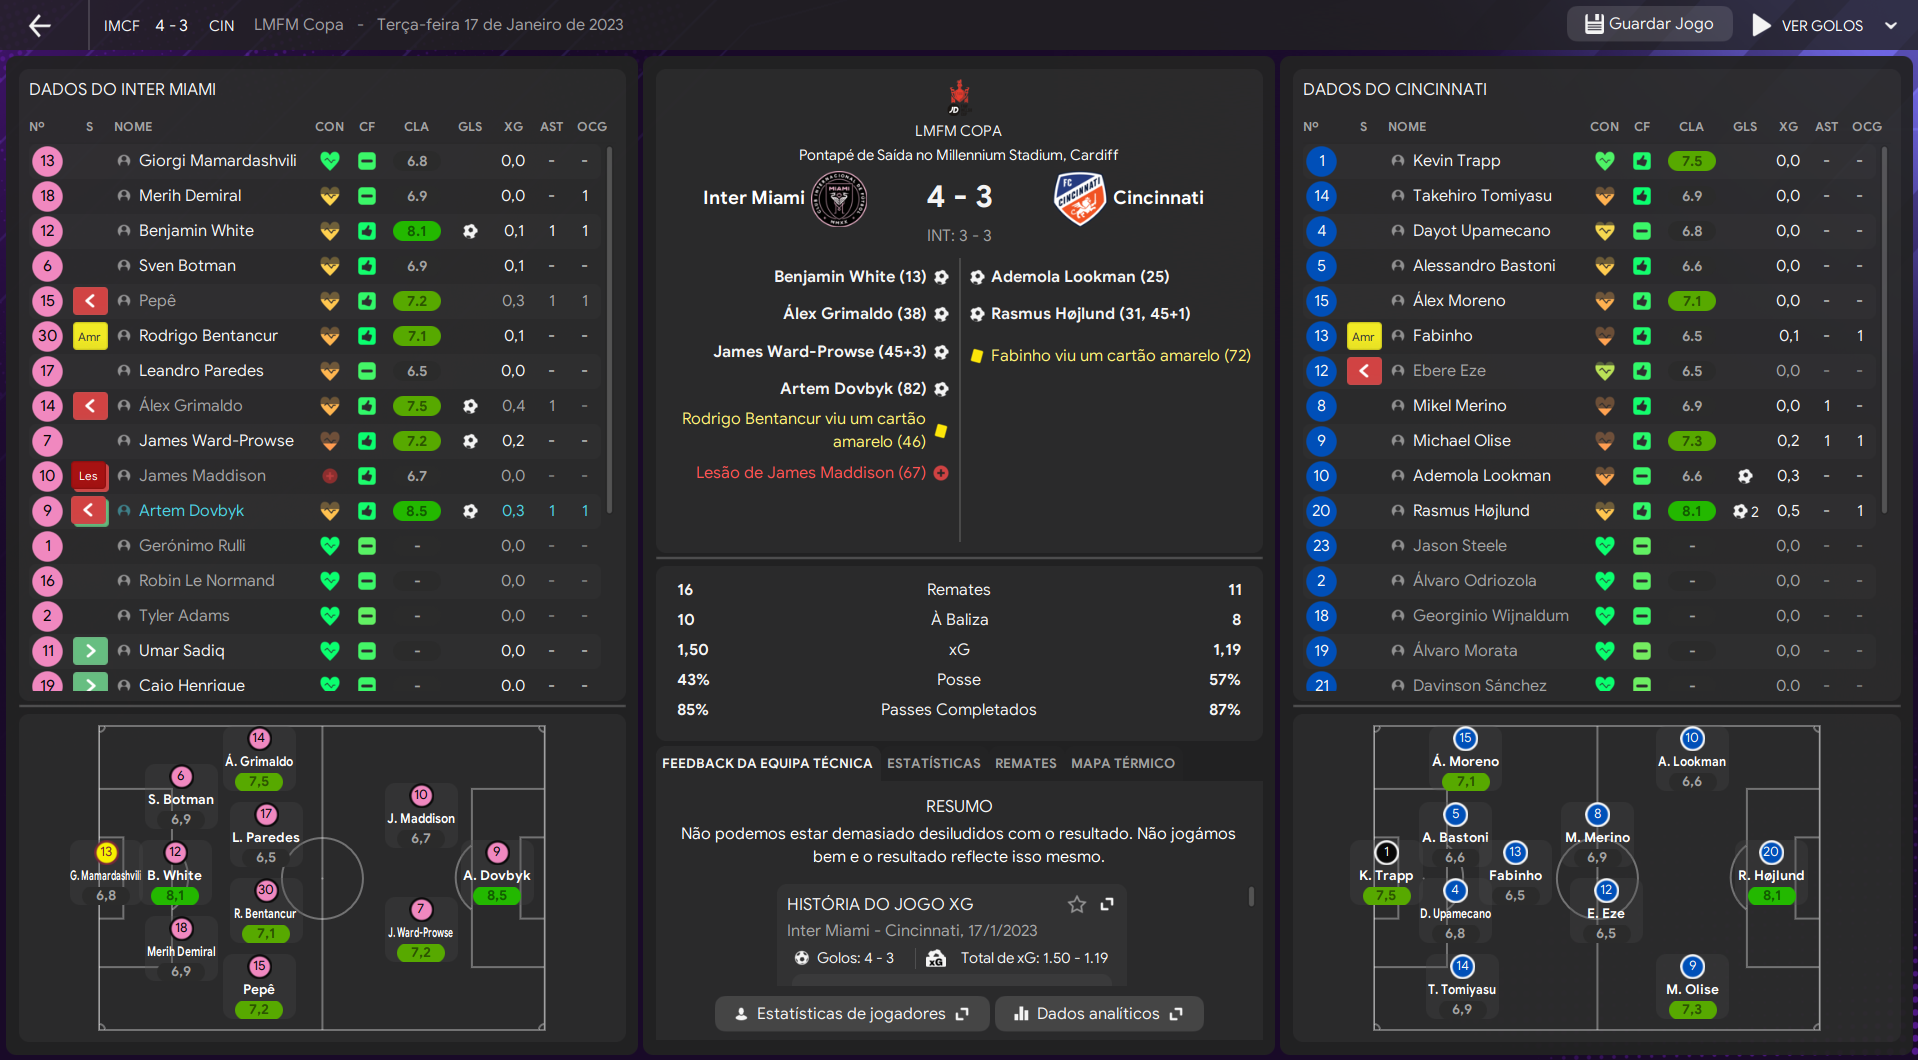Sort Inter Miami table by CLA column
The image size is (1918, 1060).
pyautogui.click(x=416, y=127)
